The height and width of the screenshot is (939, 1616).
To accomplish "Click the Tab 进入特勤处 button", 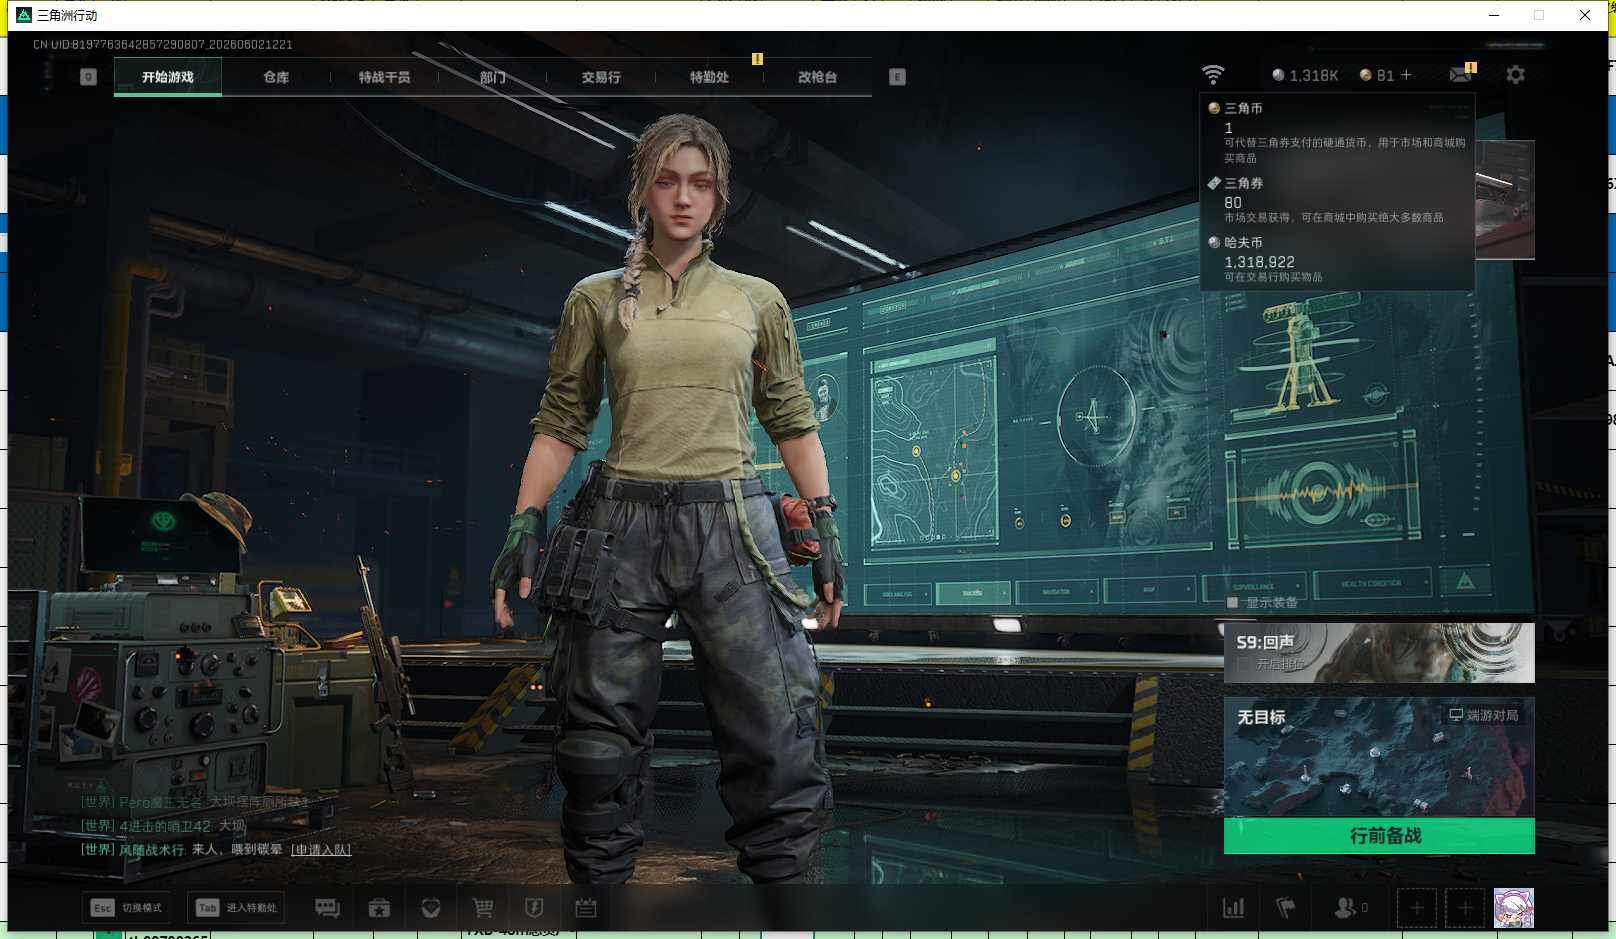I will click(x=237, y=908).
